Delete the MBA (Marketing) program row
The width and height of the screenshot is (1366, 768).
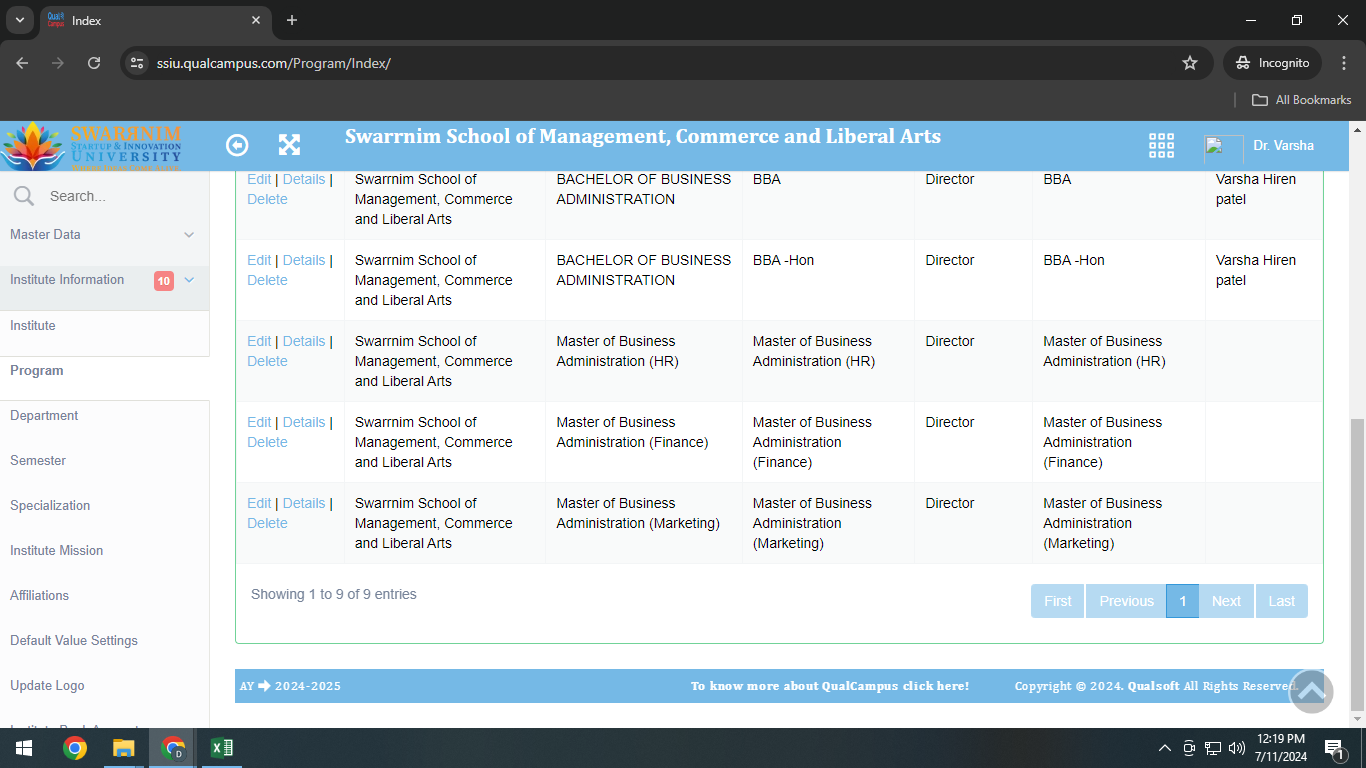267,523
